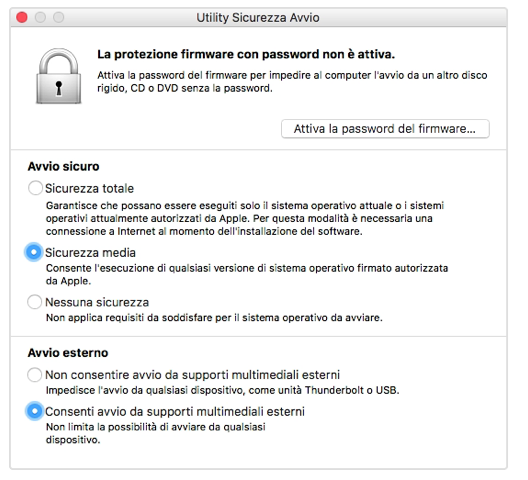The image size is (528, 480).
Task: Click the Thunderbolt o USB description text
Action: click(223, 390)
